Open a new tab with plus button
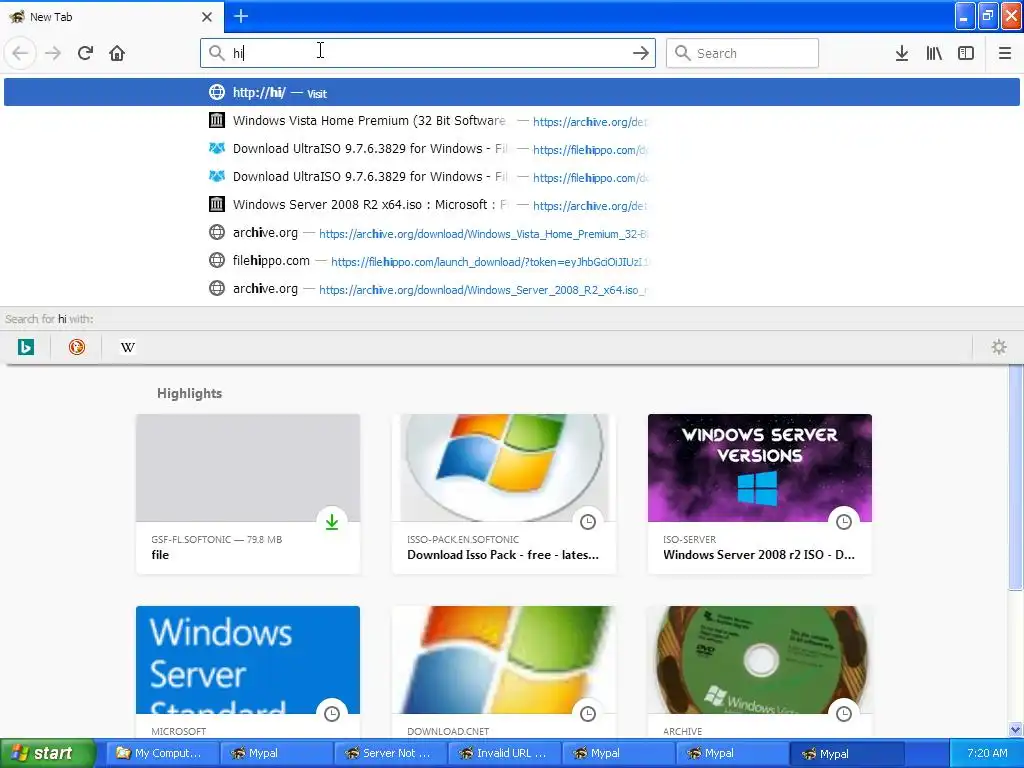 (x=241, y=16)
